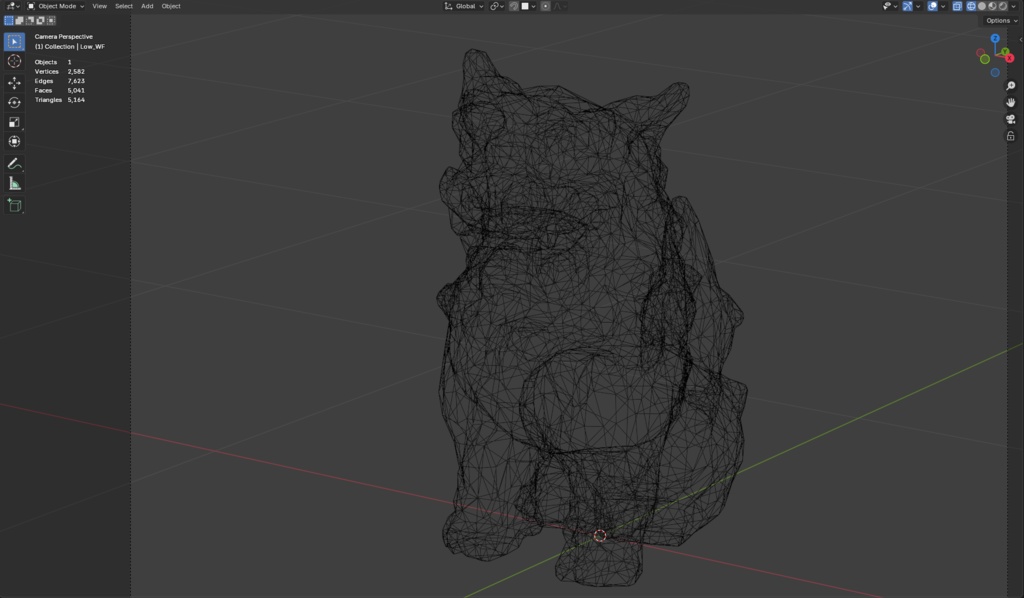Activate the Move tool
1024x598 pixels.
pyautogui.click(x=14, y=83)
